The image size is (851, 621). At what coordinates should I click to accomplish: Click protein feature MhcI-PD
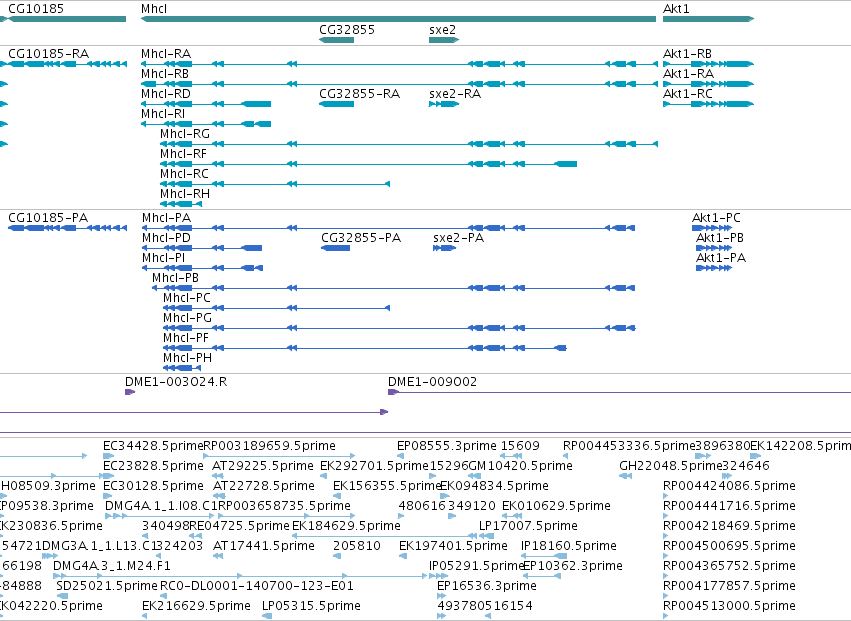202,248
